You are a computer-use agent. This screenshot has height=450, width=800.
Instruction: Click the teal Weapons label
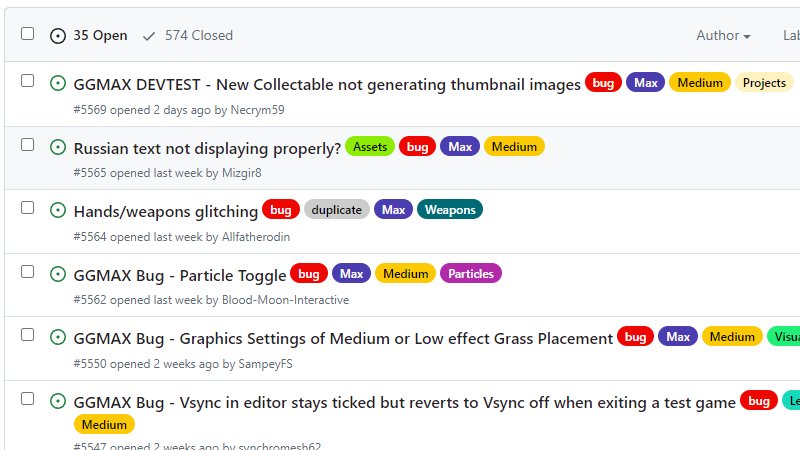450,210
